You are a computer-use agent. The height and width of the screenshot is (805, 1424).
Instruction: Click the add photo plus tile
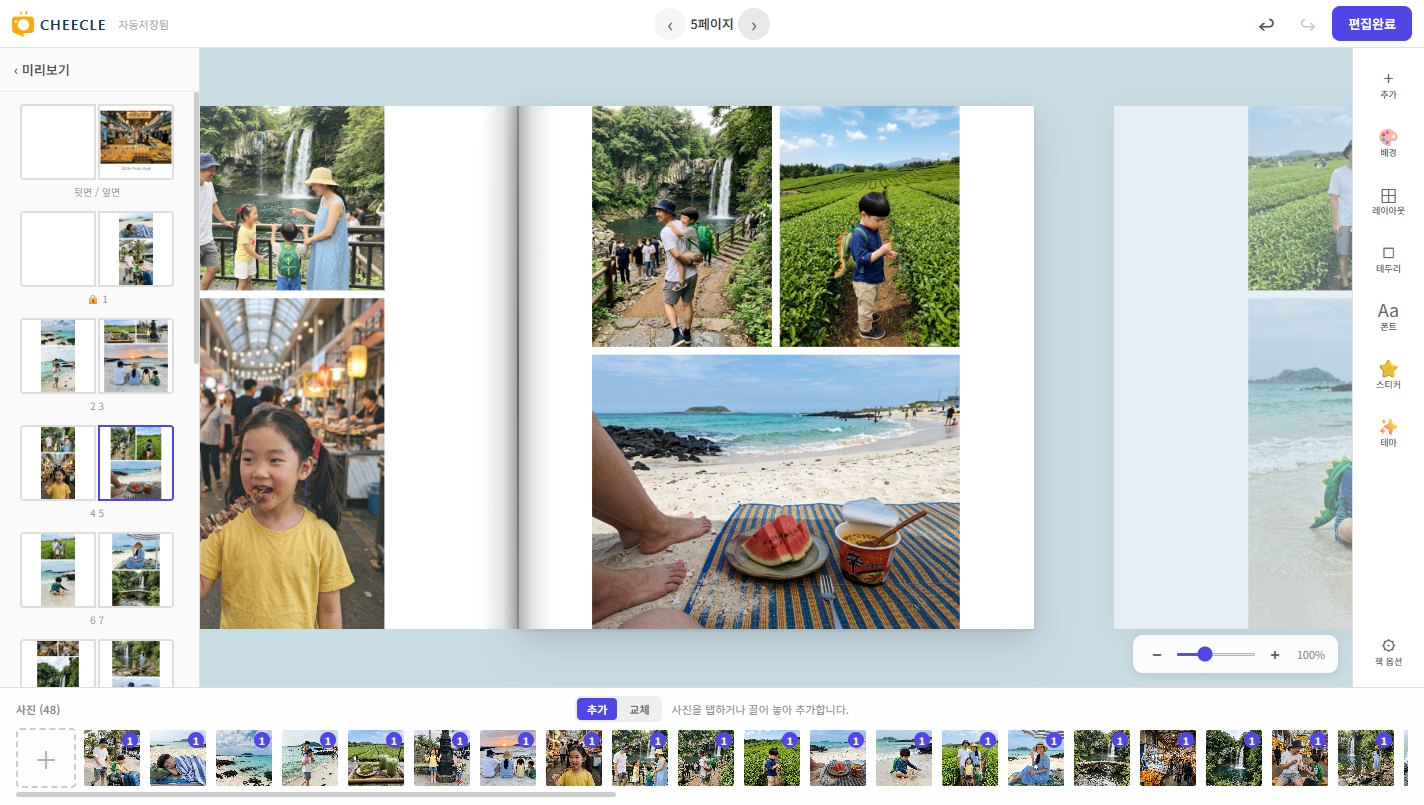coord(46,758)
